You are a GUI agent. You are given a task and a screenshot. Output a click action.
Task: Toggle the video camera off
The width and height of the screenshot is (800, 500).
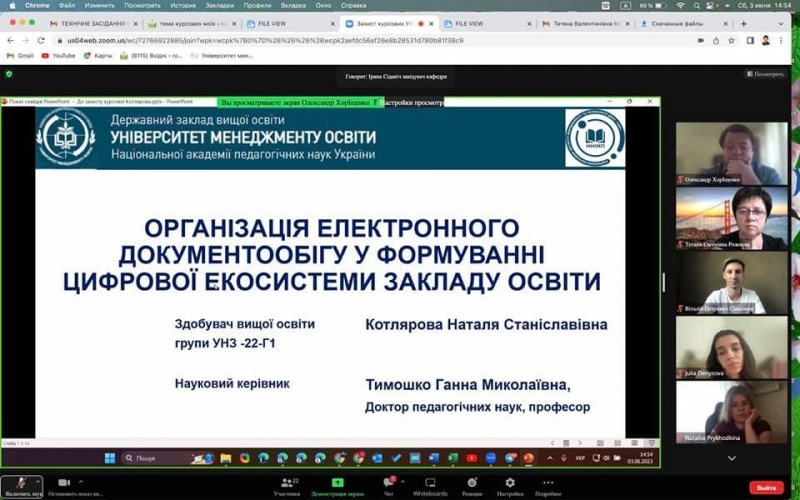[x=62, y=482]
